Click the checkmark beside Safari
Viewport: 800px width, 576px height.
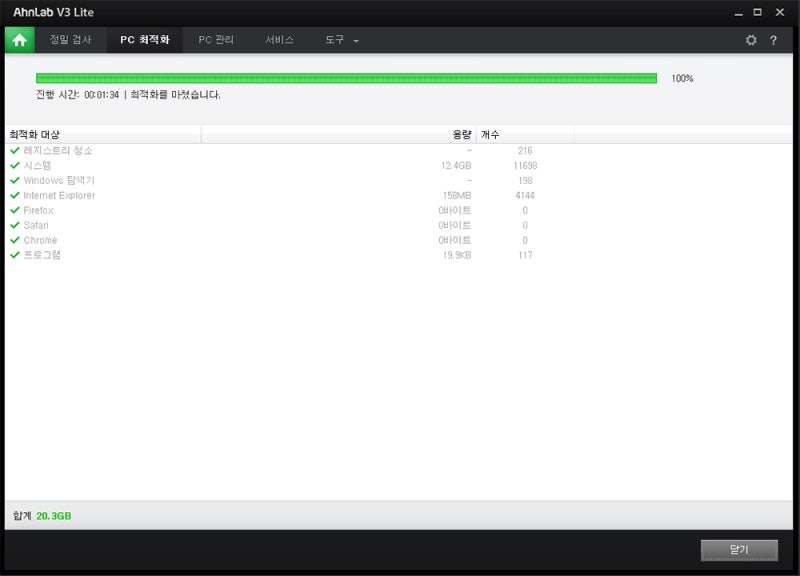[15, 225]
